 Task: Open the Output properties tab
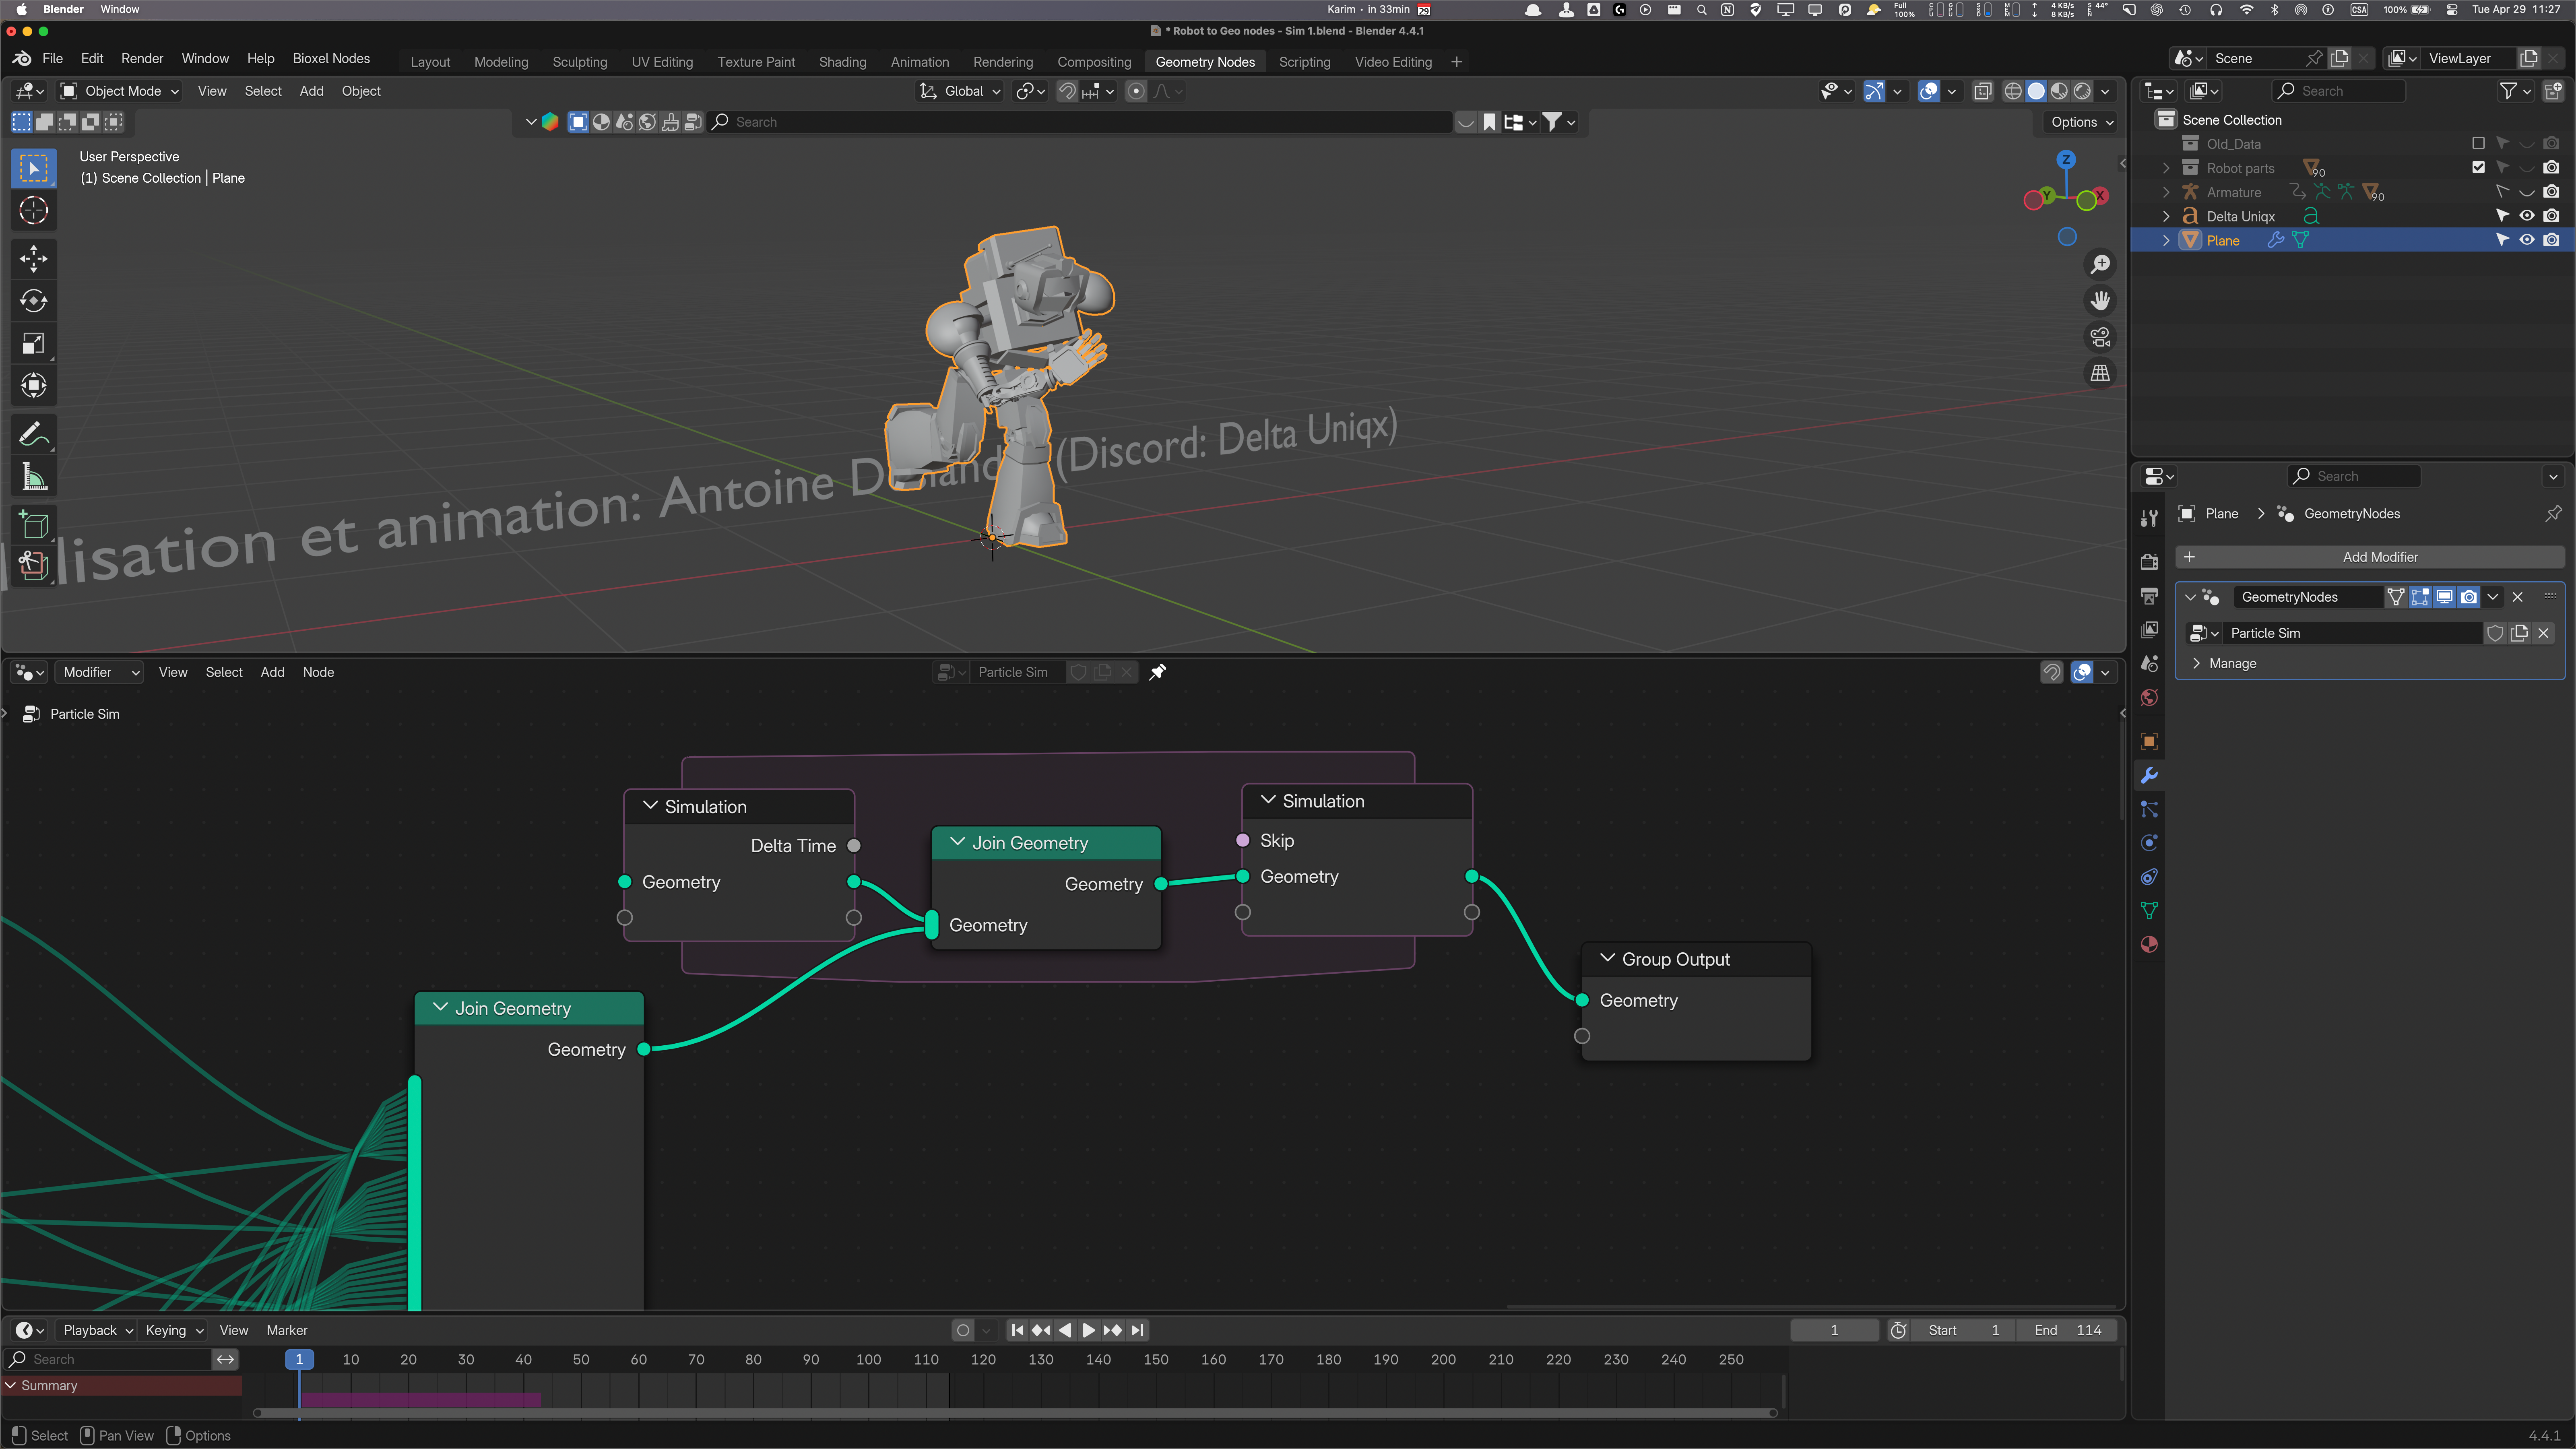coord(2149,596)
